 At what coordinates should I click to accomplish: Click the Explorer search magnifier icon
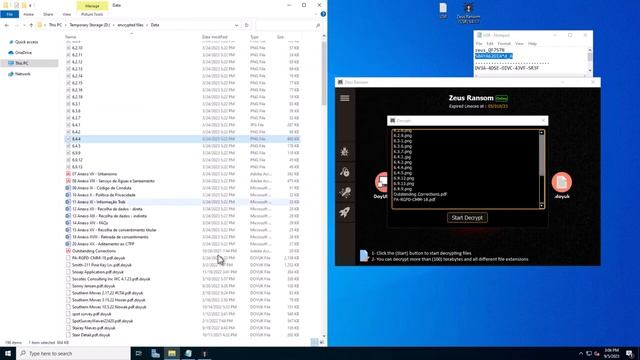click(x=318, y=25)
